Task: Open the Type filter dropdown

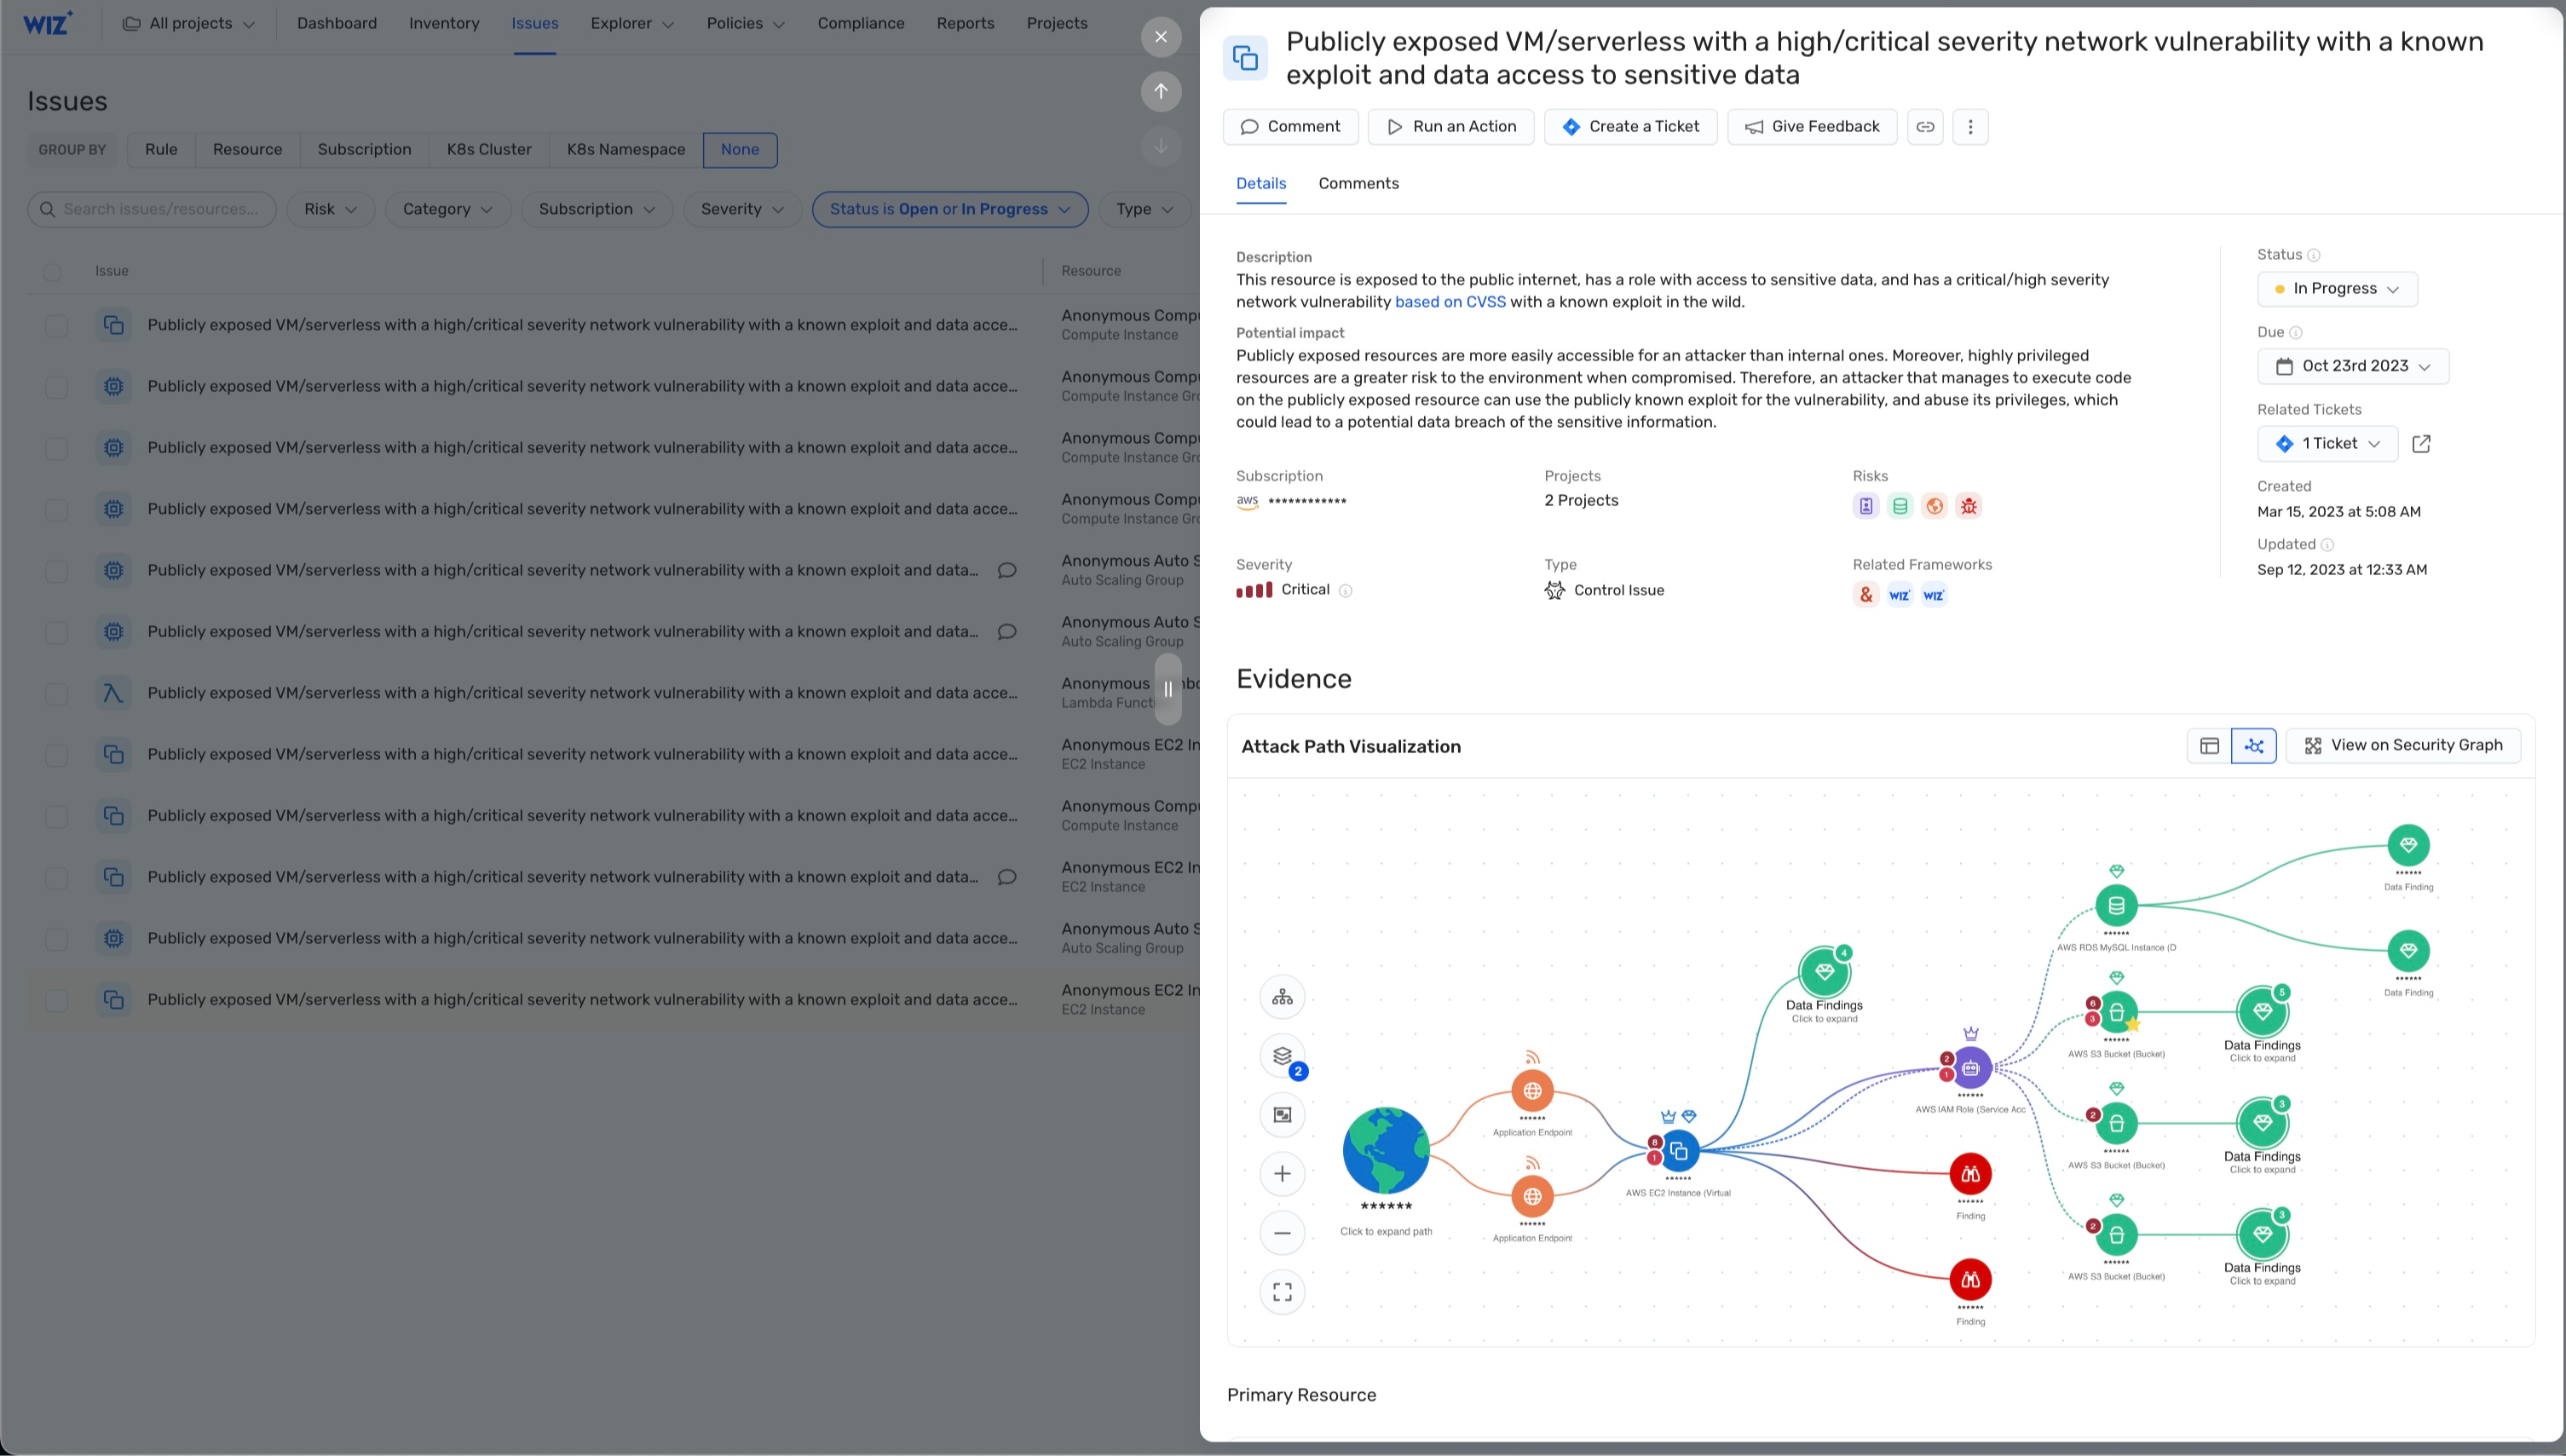Action: [x=1145, y=210]
